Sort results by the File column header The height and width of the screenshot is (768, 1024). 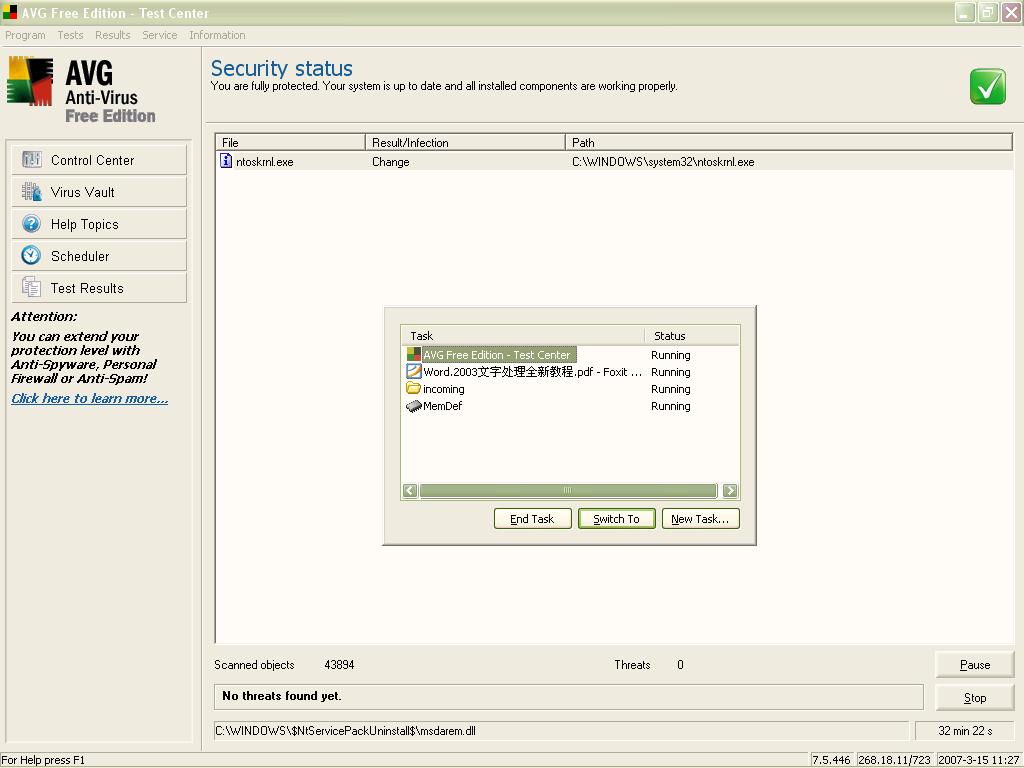[x=290, y=142]
